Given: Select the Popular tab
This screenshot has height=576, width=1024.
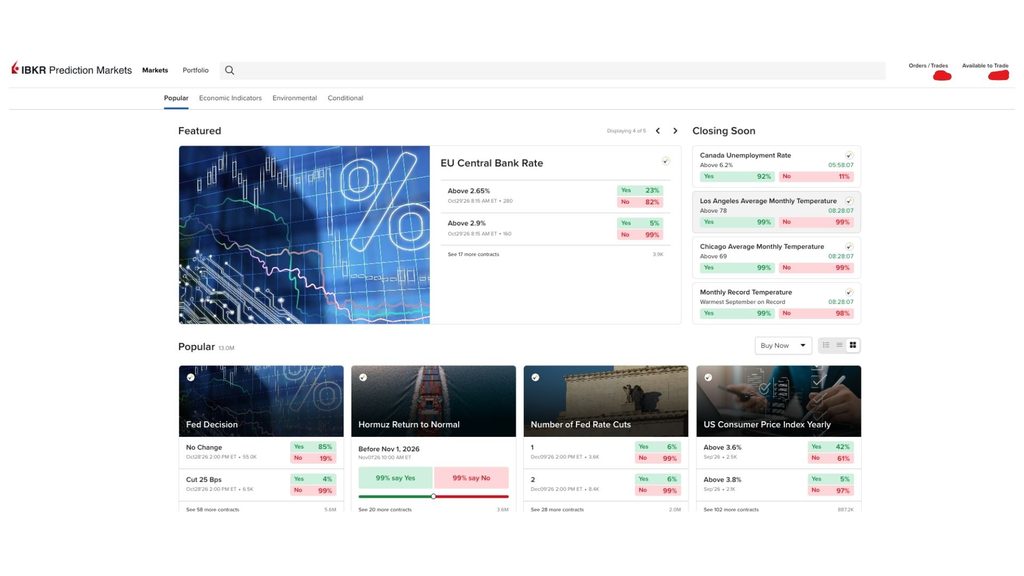Looking at the screenshot, I should [x=176, y=98].
